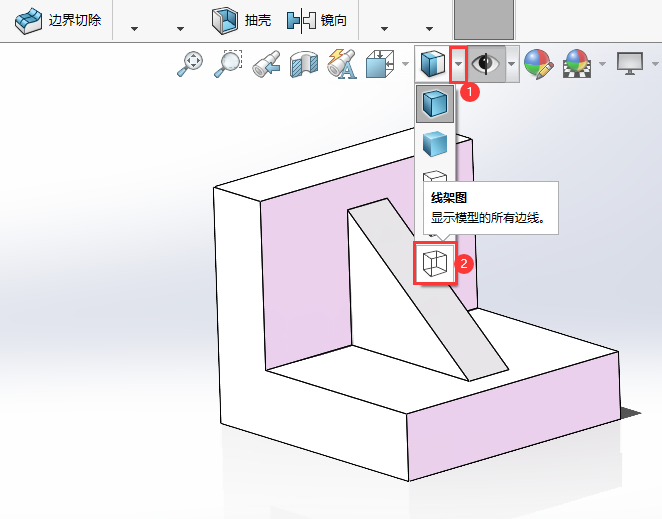This screenshot has width=662, height=519.
Task: Expand the Display Style dropdown arrow
Action: tap(459, 64)
